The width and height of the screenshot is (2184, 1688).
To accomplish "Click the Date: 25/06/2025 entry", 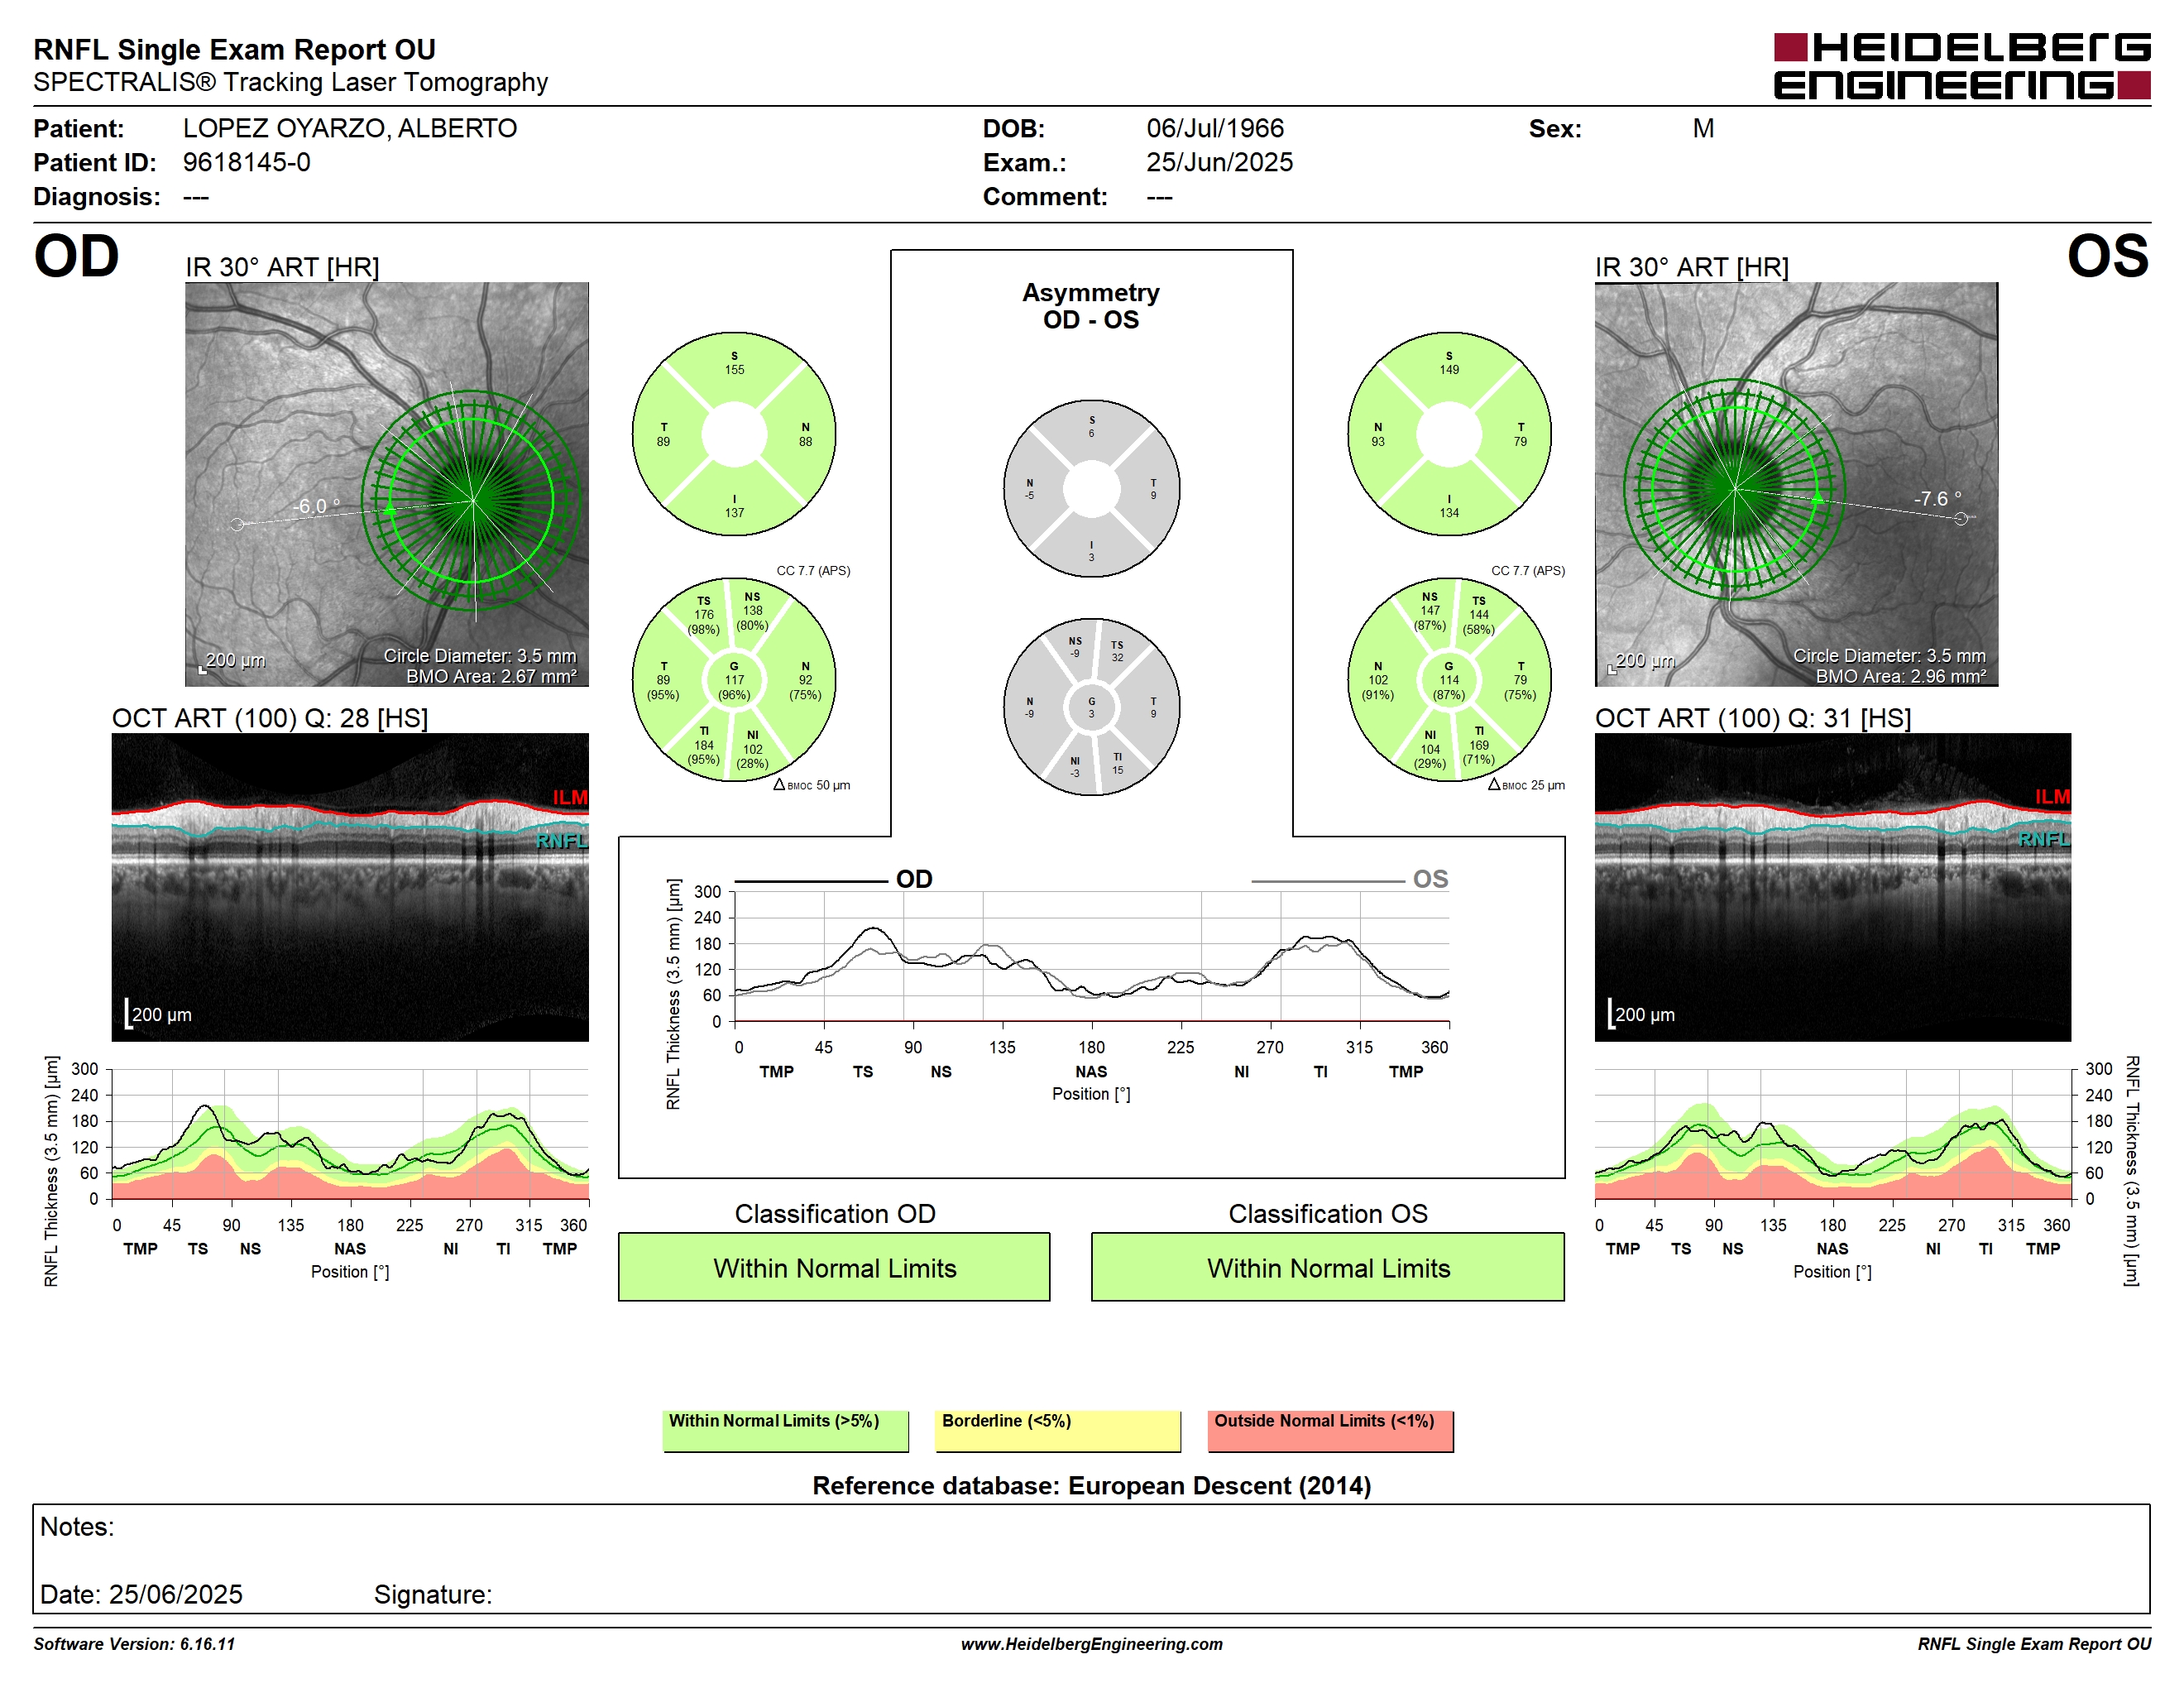I will (141, 1594).
